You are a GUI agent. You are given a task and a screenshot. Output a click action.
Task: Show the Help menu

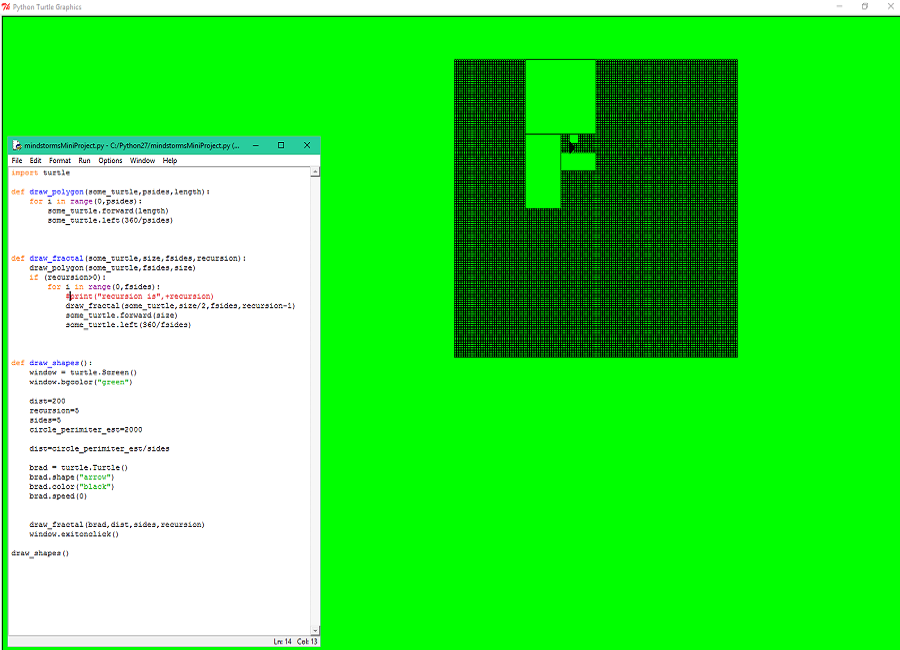tap(170, 160)
